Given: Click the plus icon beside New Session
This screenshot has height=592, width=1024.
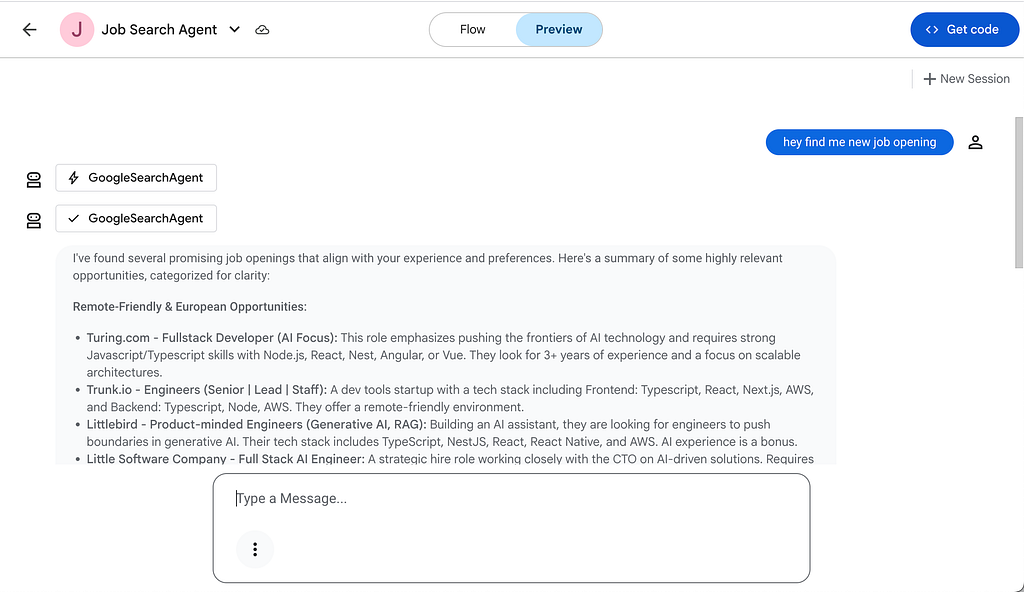Looking at the screenshot, I should tap(929, 78).
